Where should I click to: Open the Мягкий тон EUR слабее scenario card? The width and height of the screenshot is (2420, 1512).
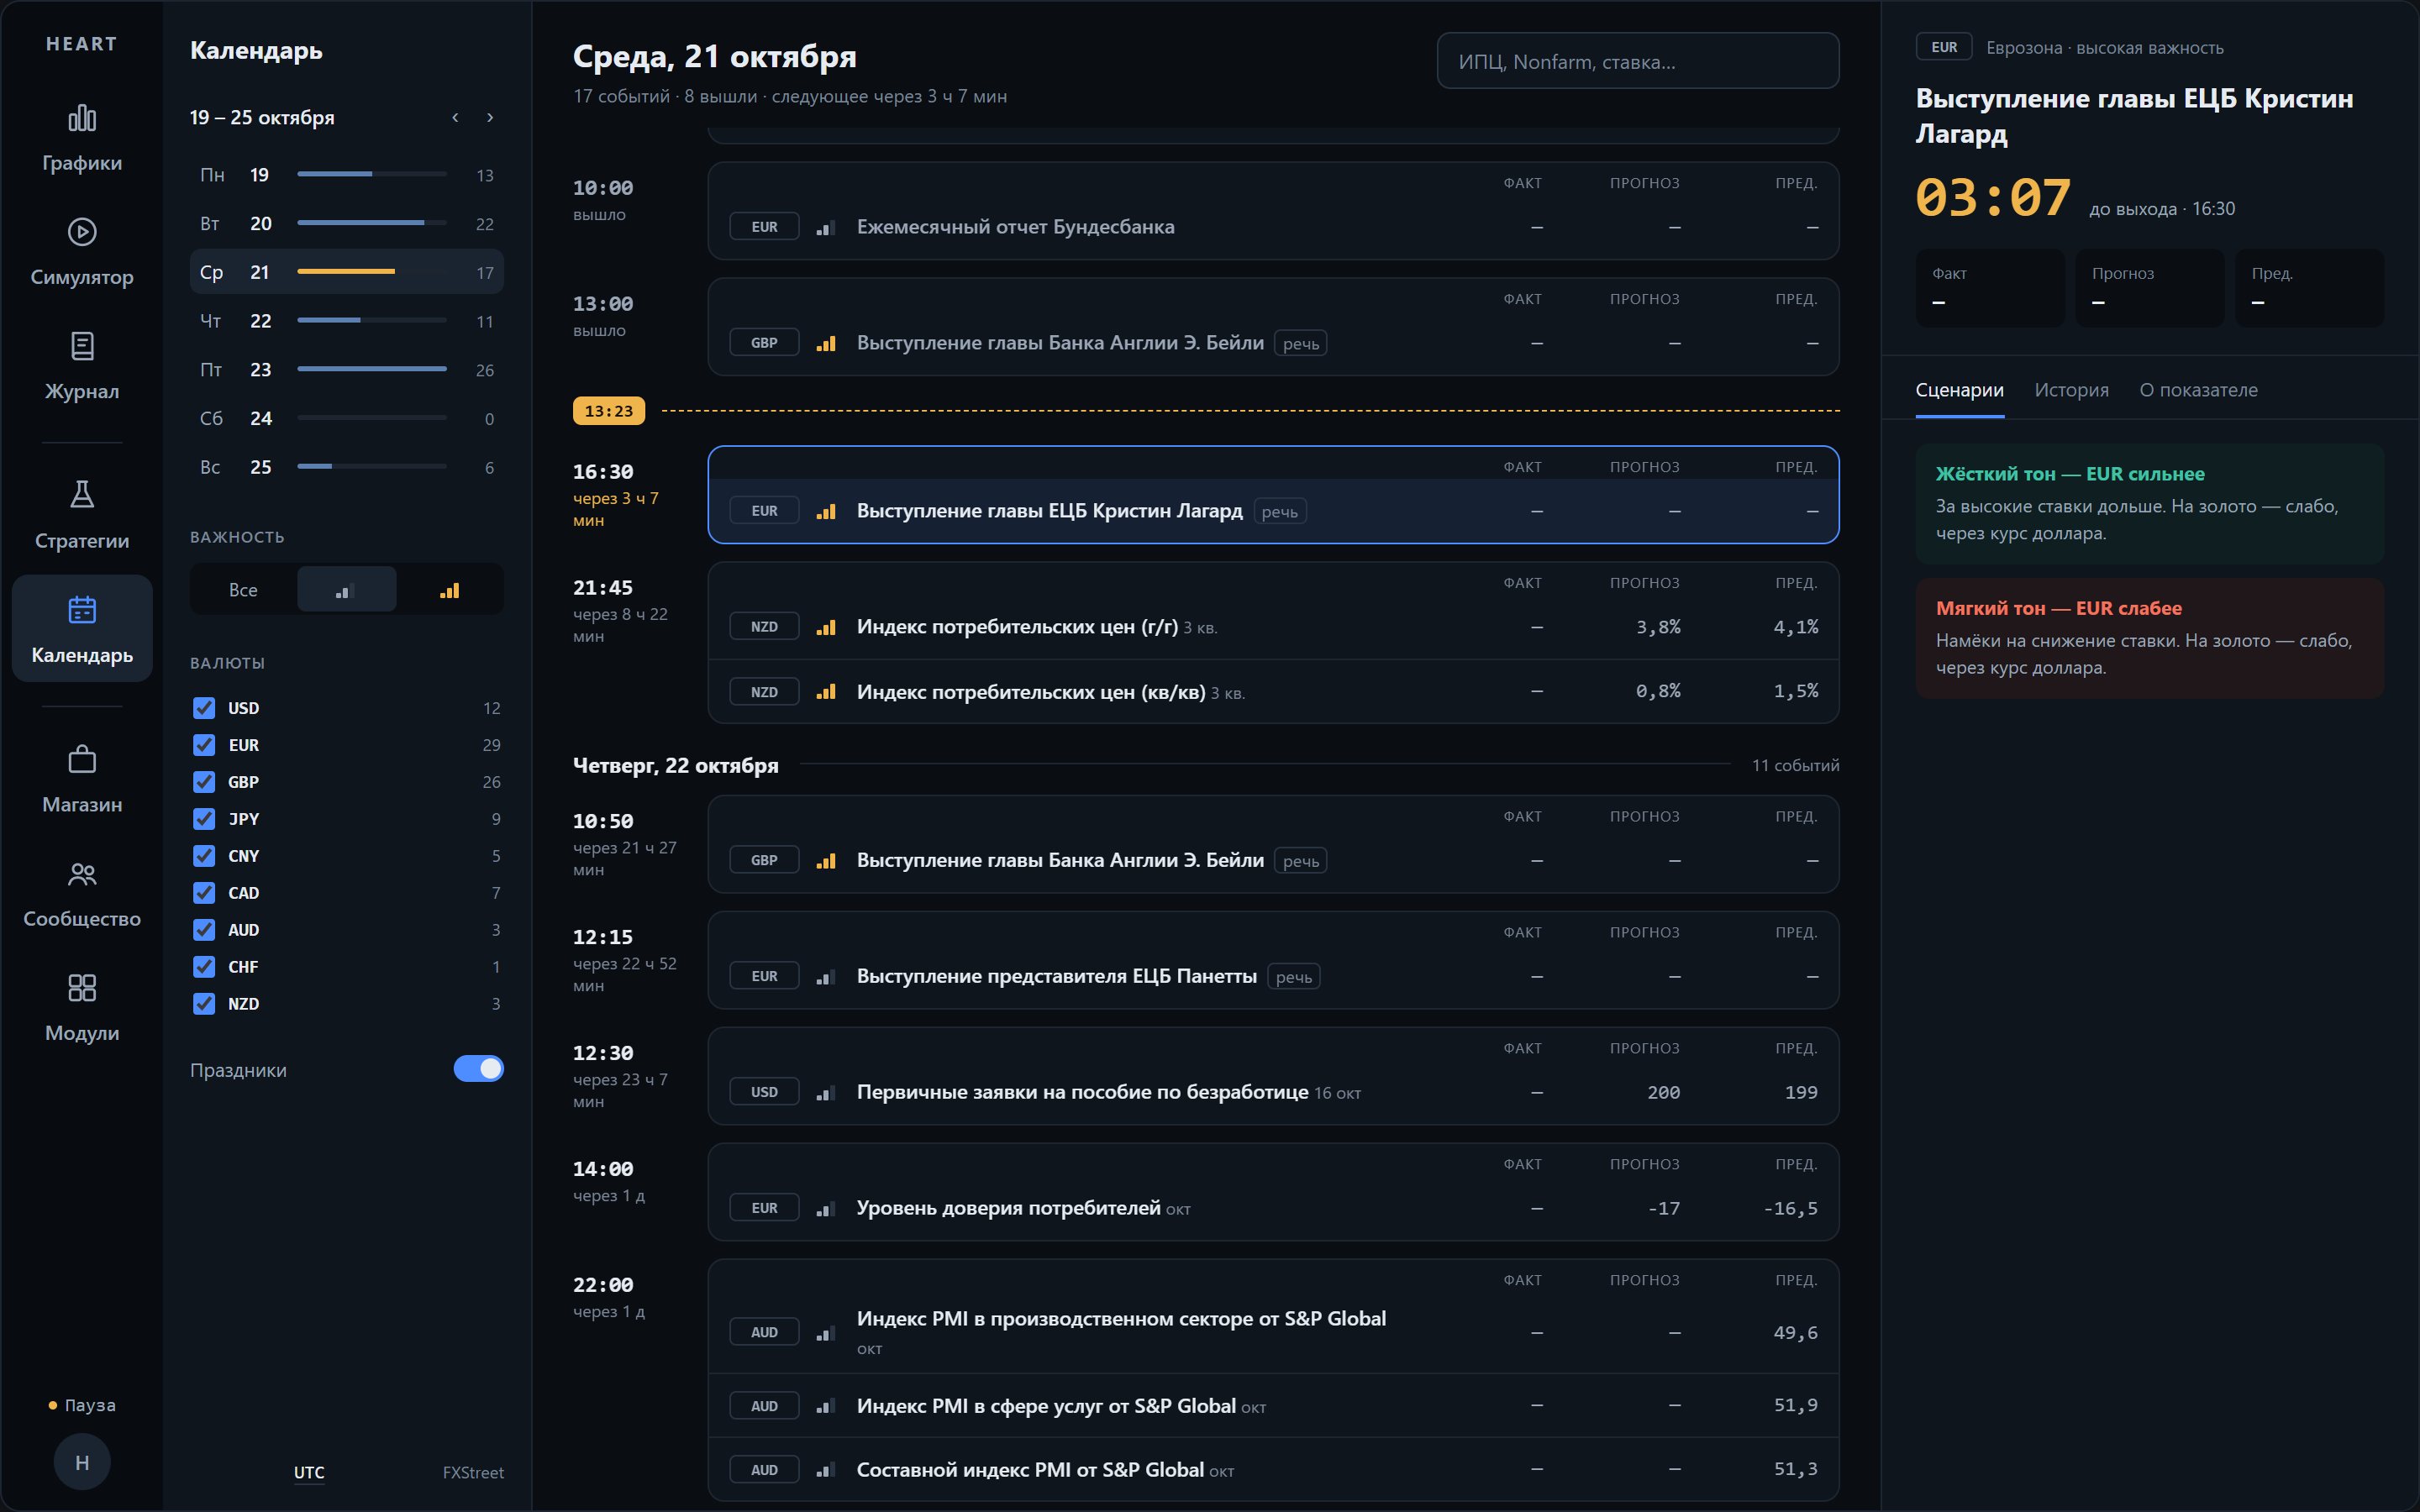2149,638
